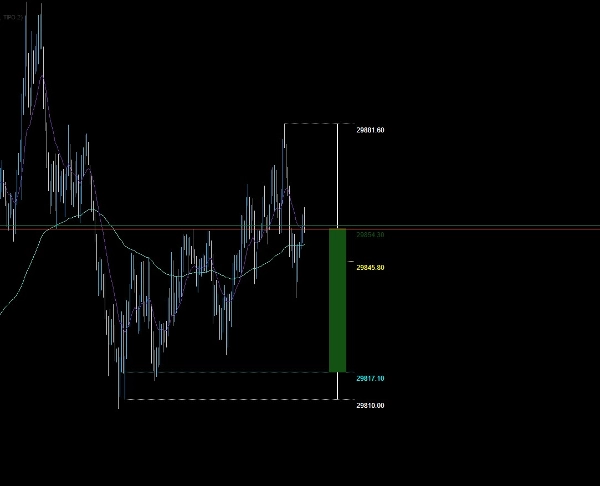Viewport: 600px width, 486px height.
Task: Click the green 29854.30 price label
Action: 370,235
